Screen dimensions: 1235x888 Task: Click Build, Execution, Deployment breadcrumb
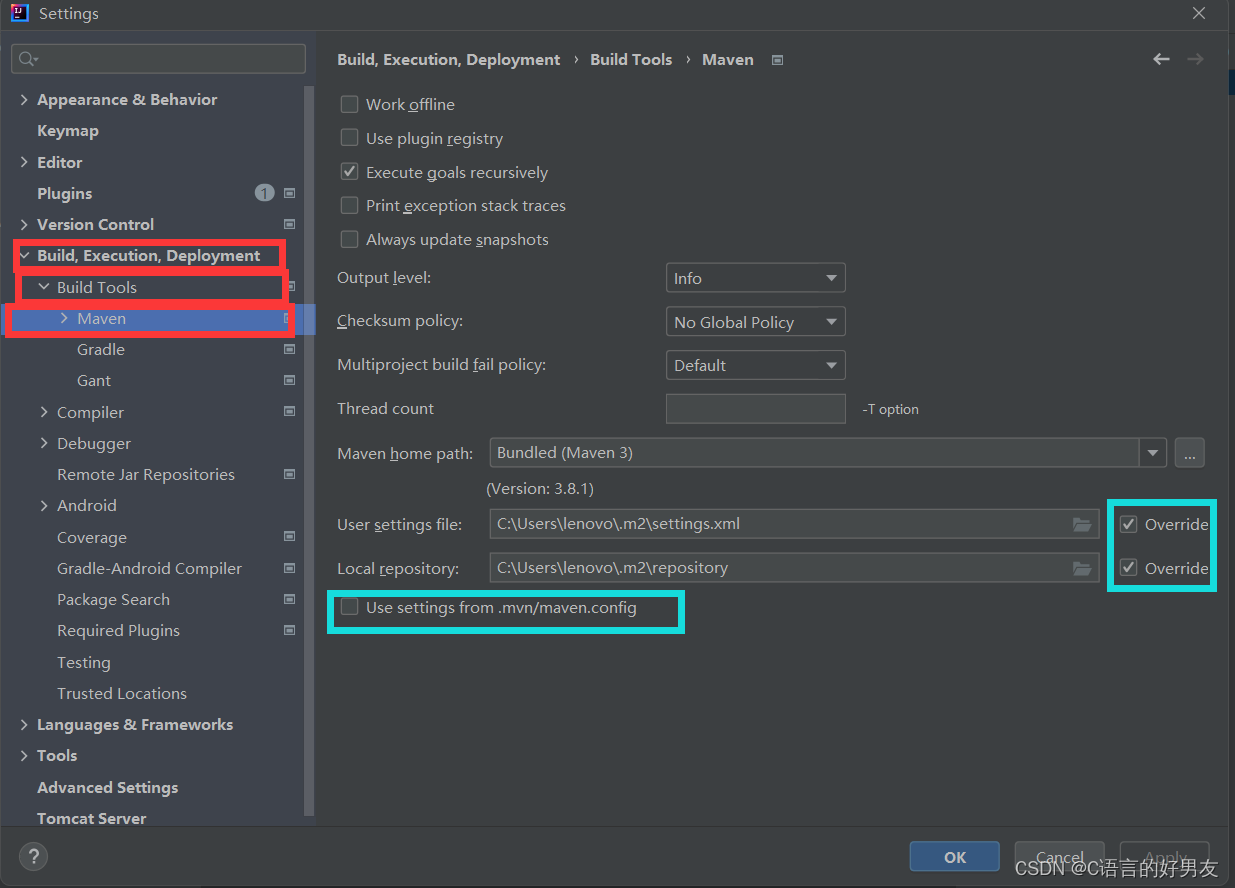tap(449, 60)
